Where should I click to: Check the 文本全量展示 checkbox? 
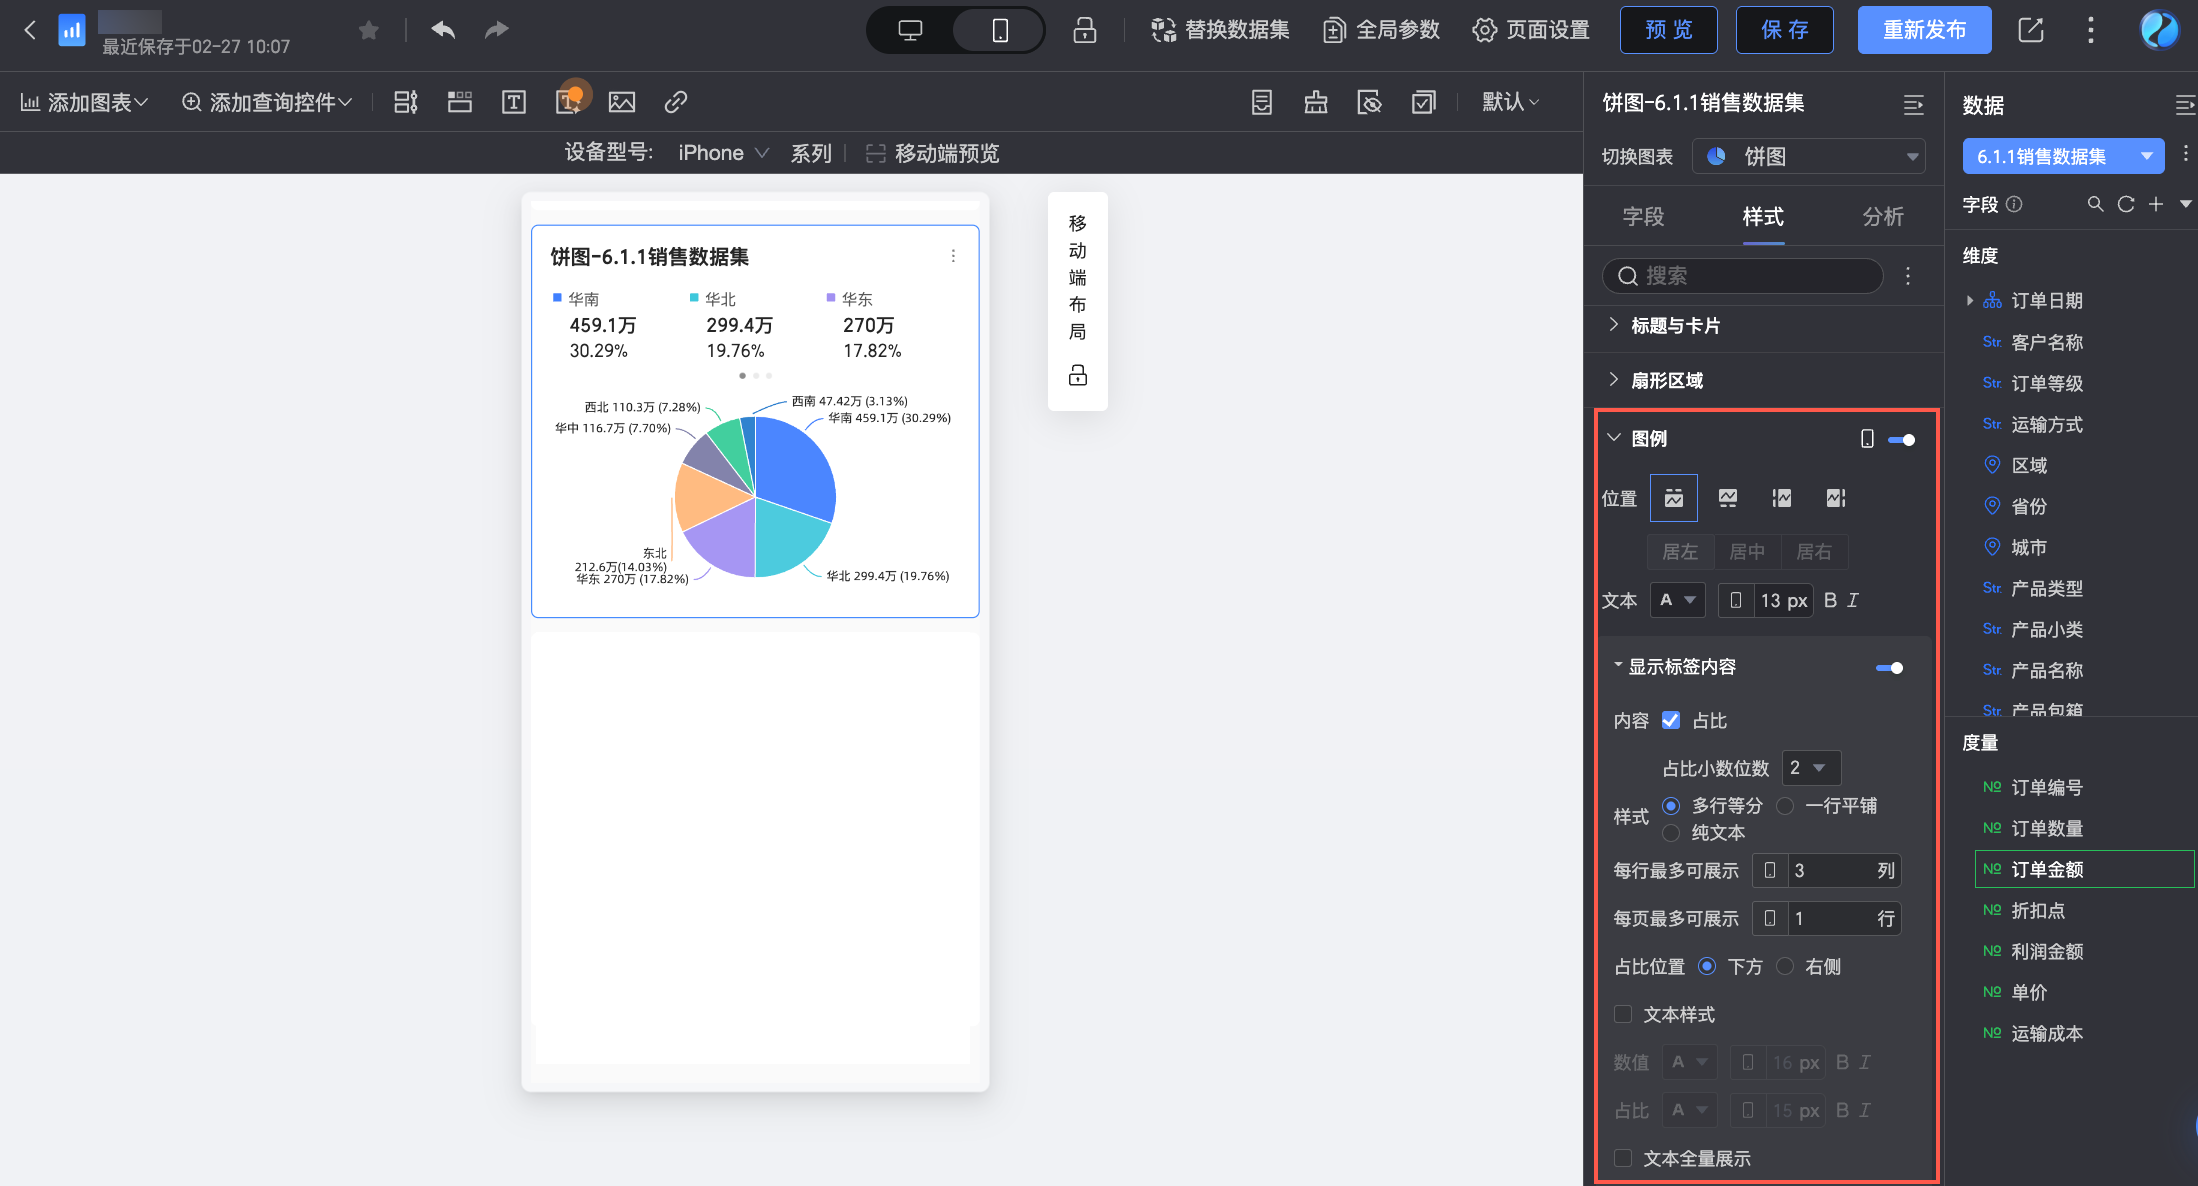tap(1624, 1158)
